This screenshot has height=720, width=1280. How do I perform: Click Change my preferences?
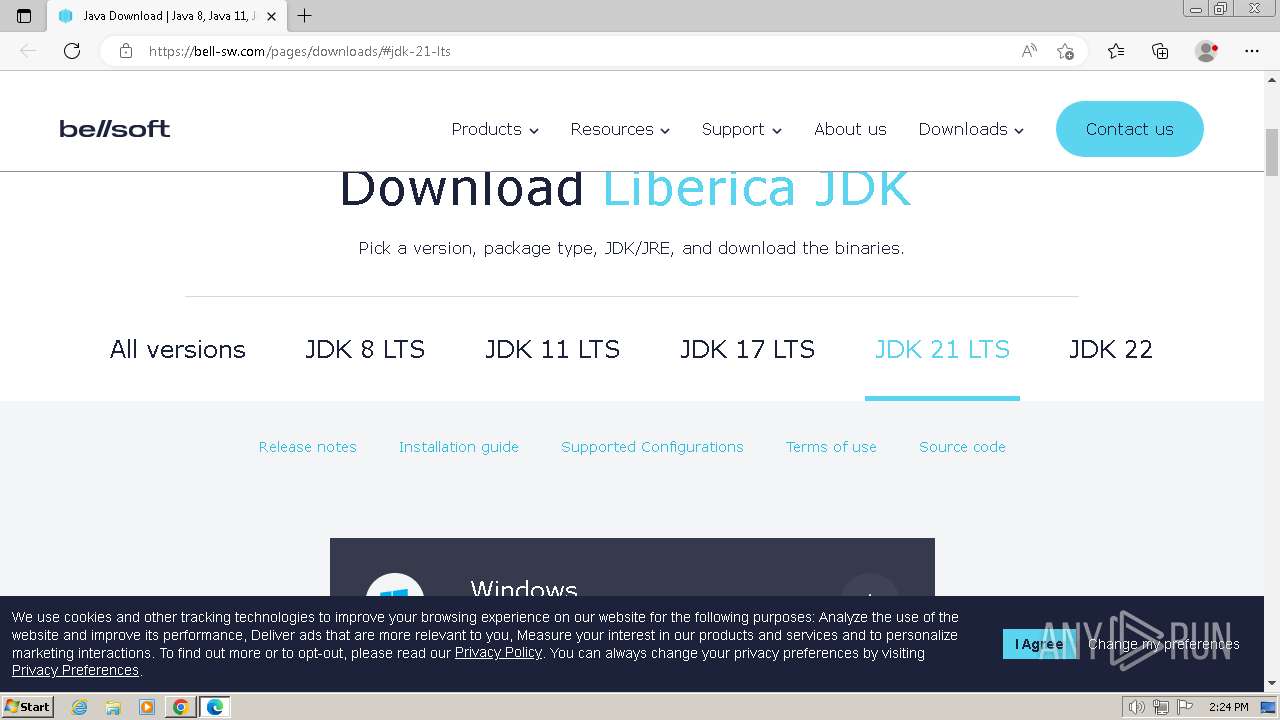(1164, 644)
